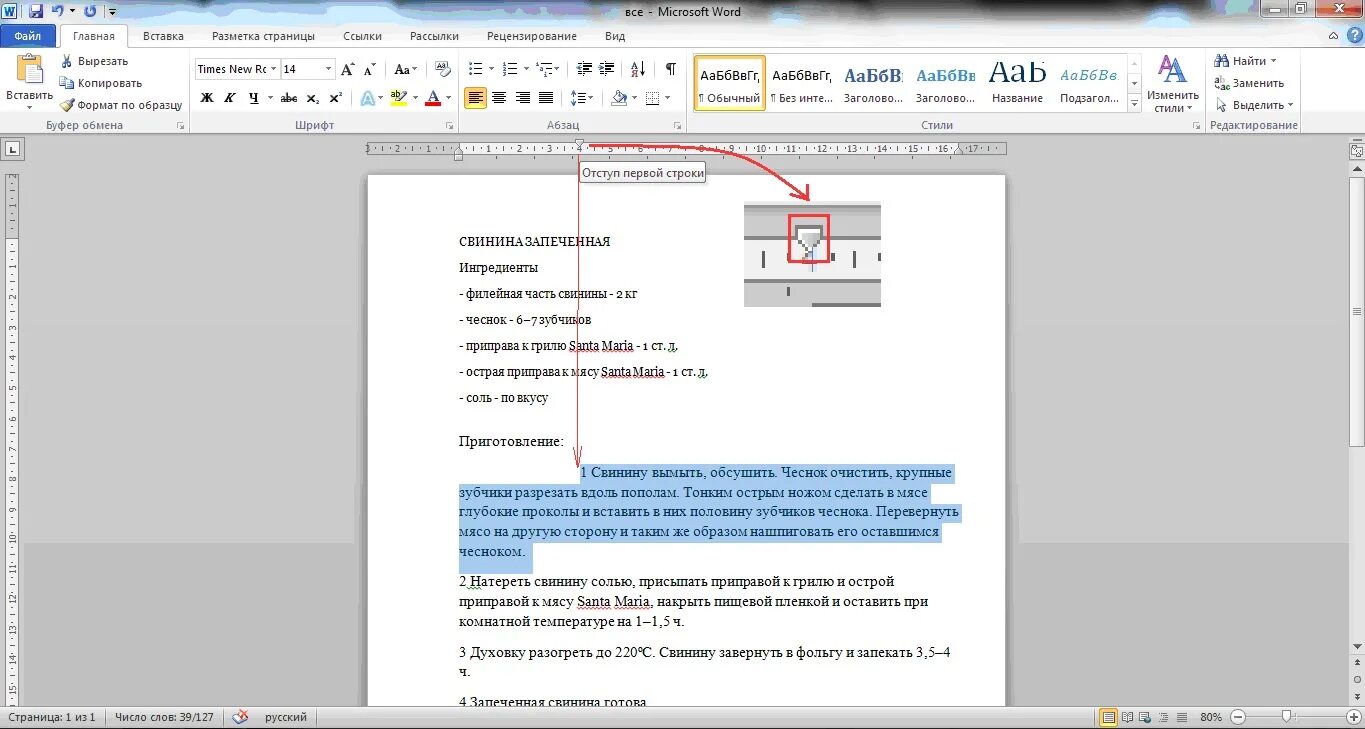
Task: Activate Формат по образцу format painter
Action: coord(121,105)
